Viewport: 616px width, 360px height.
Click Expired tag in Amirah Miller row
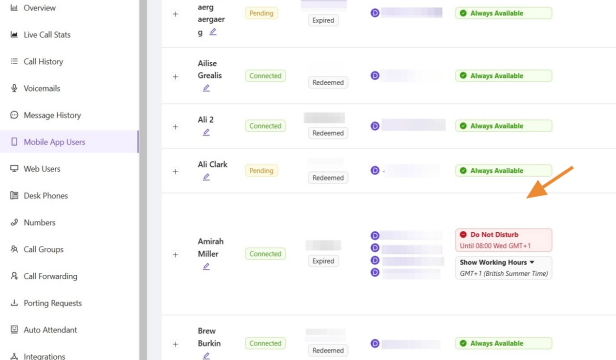coord(323,261)
